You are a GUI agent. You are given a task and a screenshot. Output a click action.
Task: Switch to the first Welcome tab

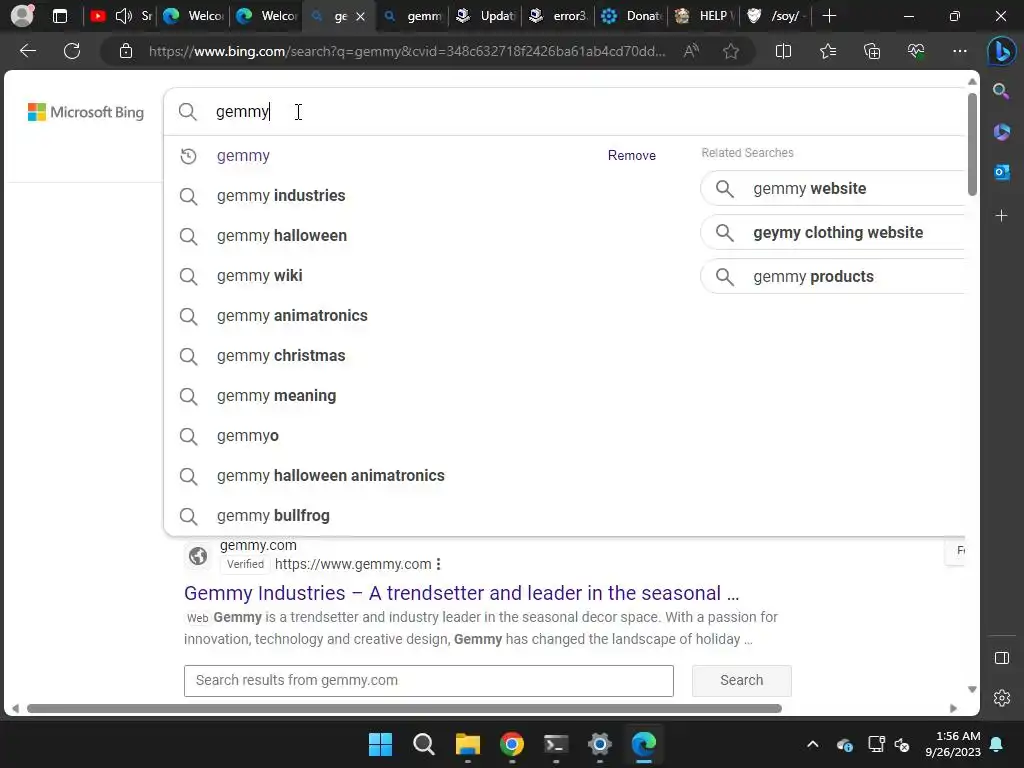click(x=194, y=16)
